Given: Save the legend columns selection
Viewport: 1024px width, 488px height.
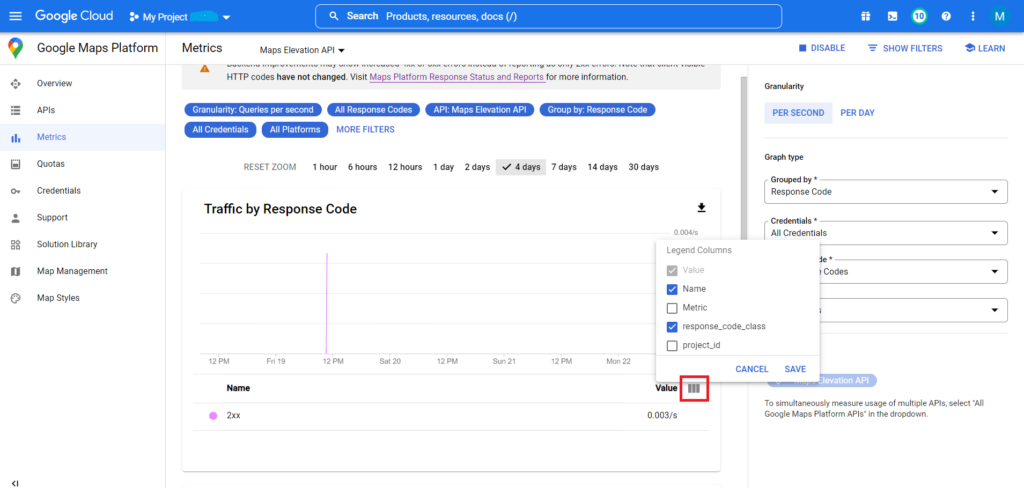Looking at the screenshot, I should 795,369.
